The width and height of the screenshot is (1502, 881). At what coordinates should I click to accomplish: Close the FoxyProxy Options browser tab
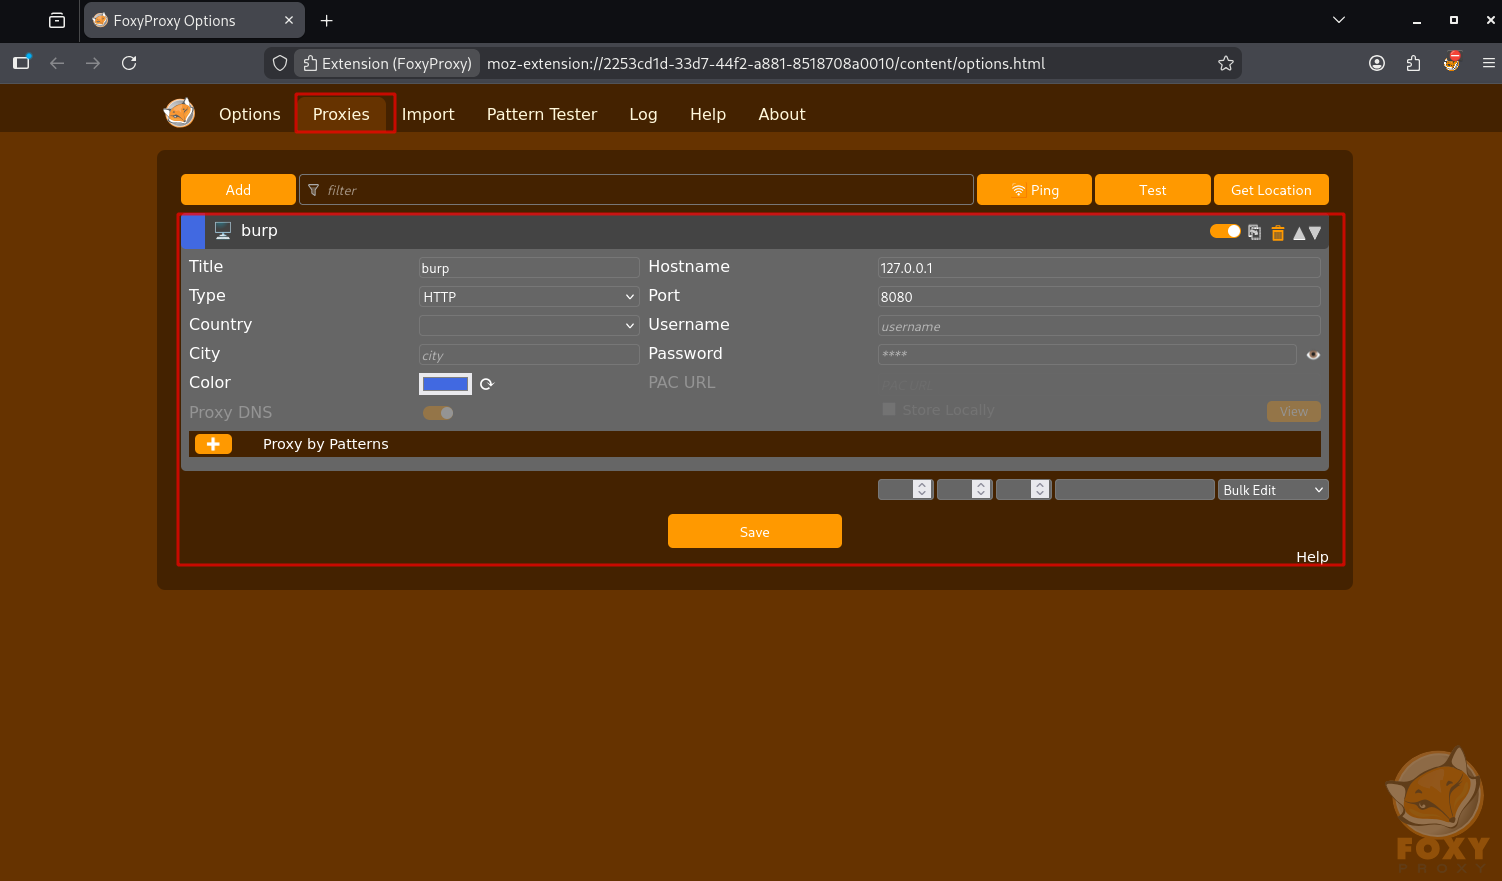click(x=289, y=20)
